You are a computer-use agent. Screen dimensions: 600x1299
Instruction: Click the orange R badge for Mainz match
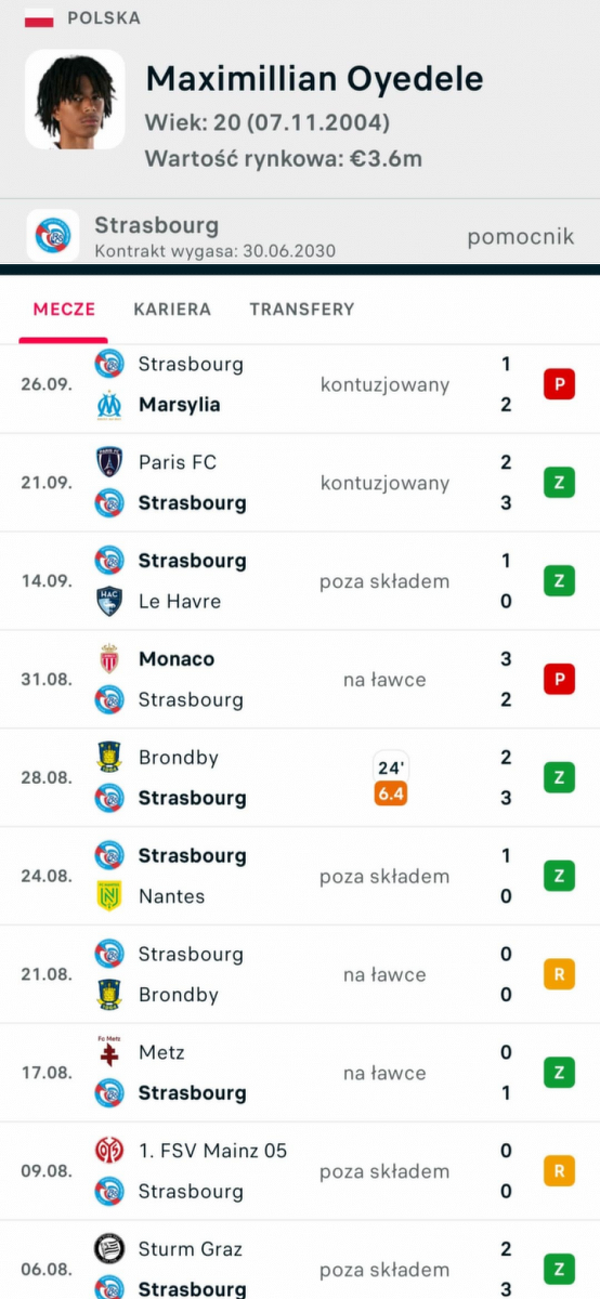tap(559, 1171)
